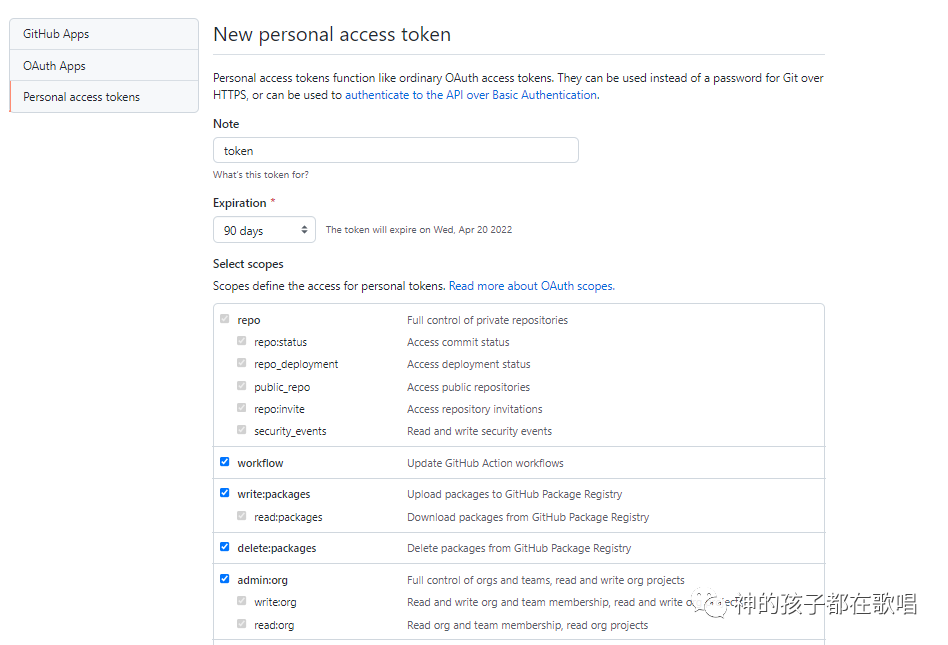Screen dimensions: 948x645
Task: Click the 'Note' field label
Action: tap(226, 124)
